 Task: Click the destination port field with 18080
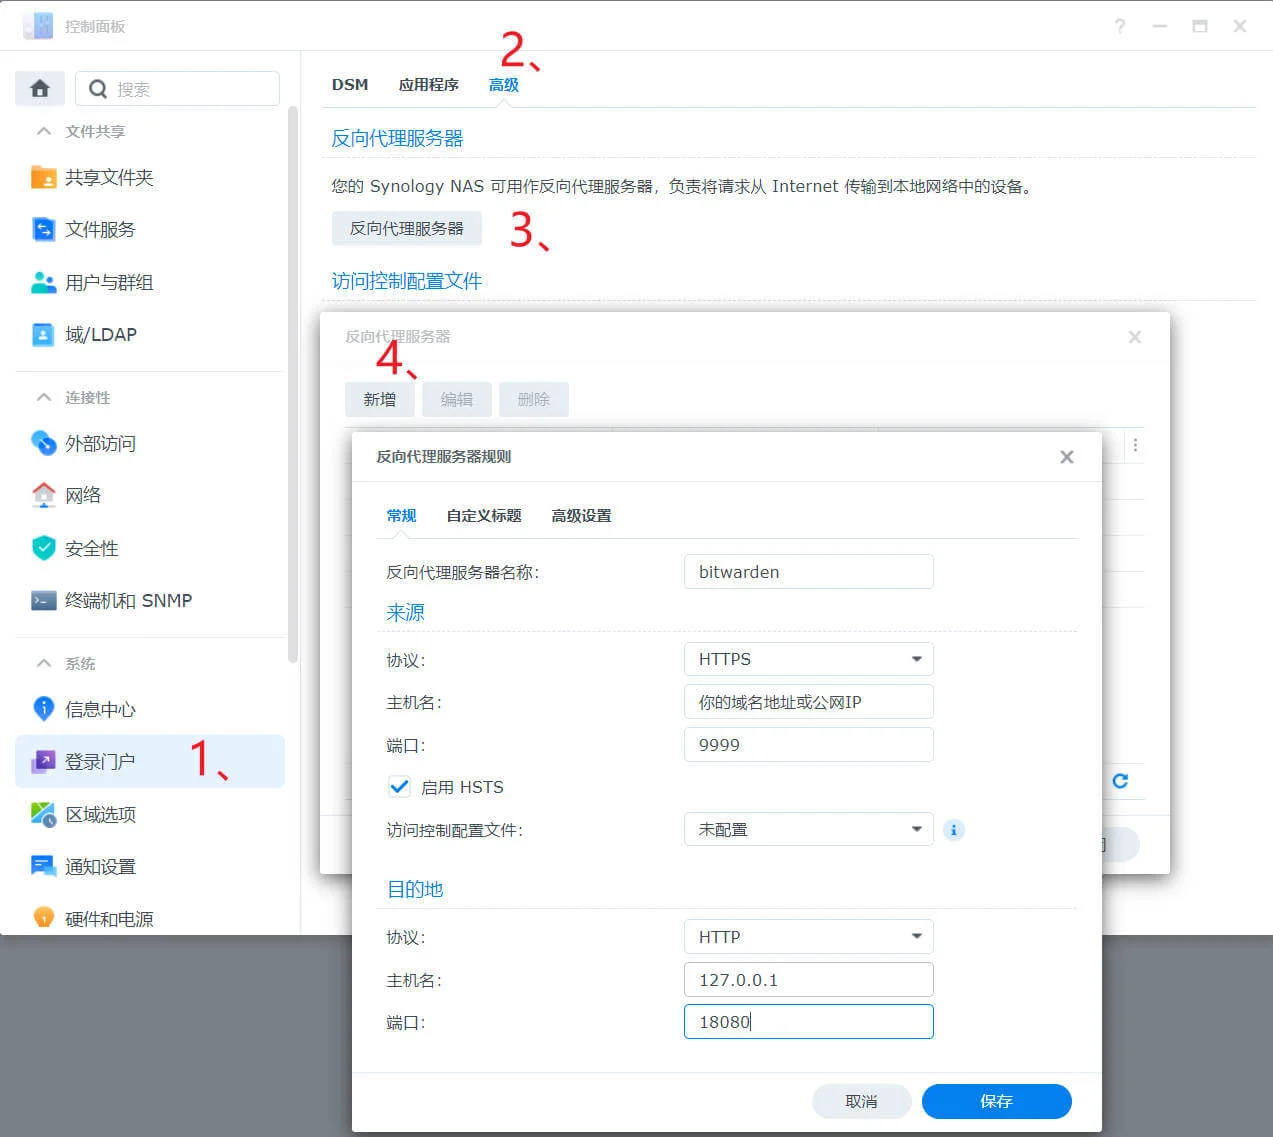808,1022
